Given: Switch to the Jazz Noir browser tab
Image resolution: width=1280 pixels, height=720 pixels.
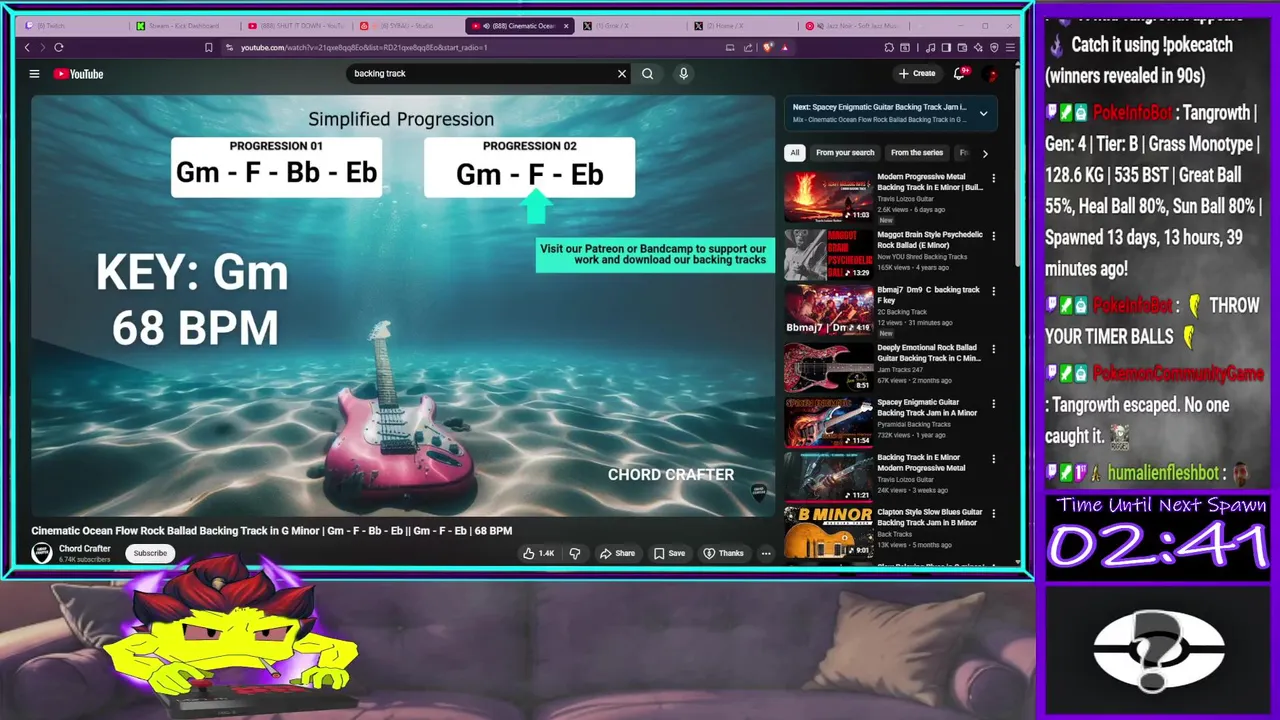Looking at the screenshot, I should pos(855,26).
